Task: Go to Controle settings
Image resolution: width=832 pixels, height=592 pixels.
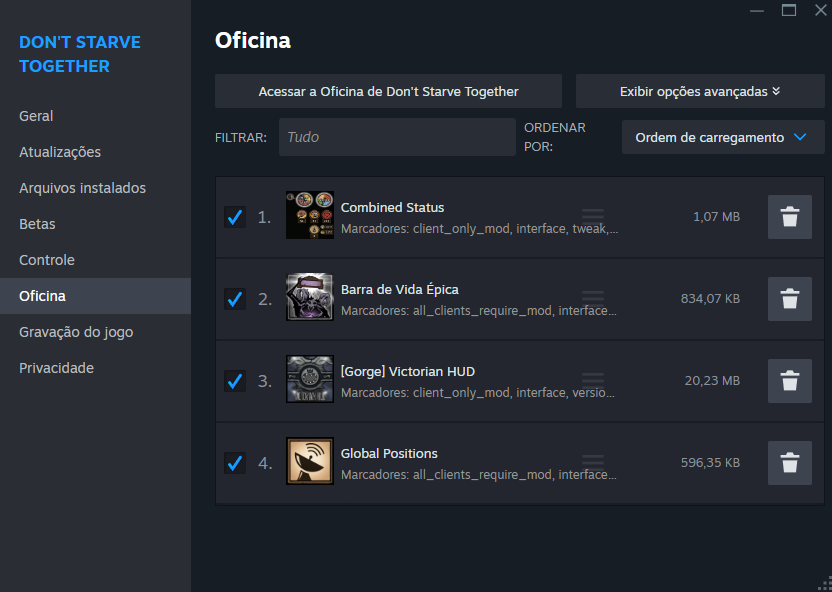Action: pyautogui.click(x=47, y=260)
